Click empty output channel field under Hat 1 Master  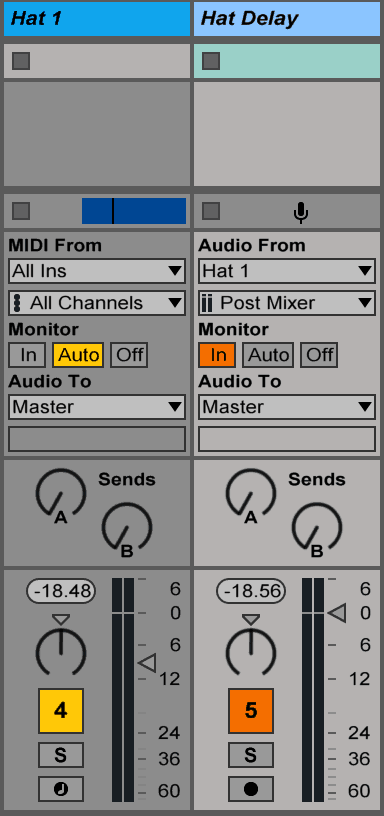click(x=97, y=439)
